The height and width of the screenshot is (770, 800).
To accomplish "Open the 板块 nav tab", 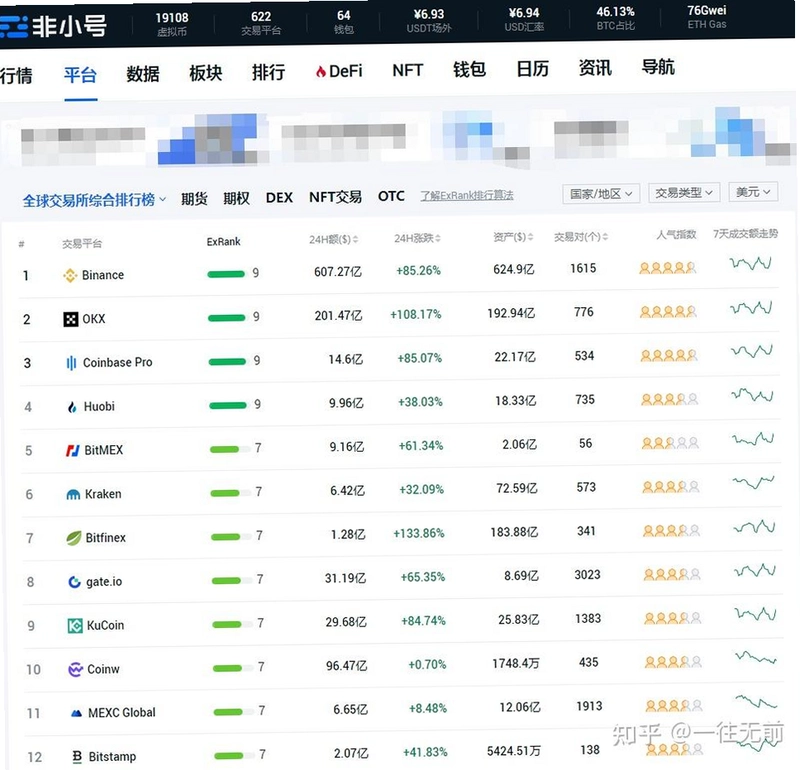I will click(x=206, y=73).
